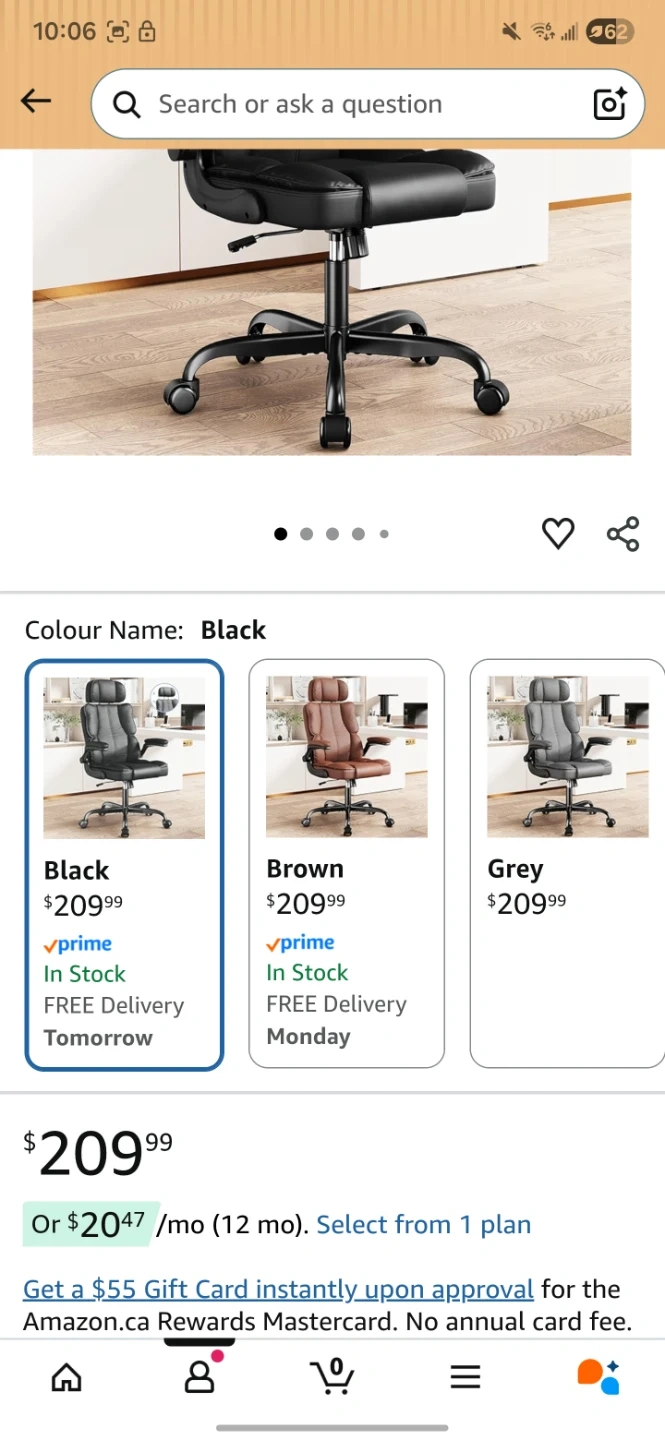Choose the Grey colour option

pyautogui.click(x=567, y=864)
